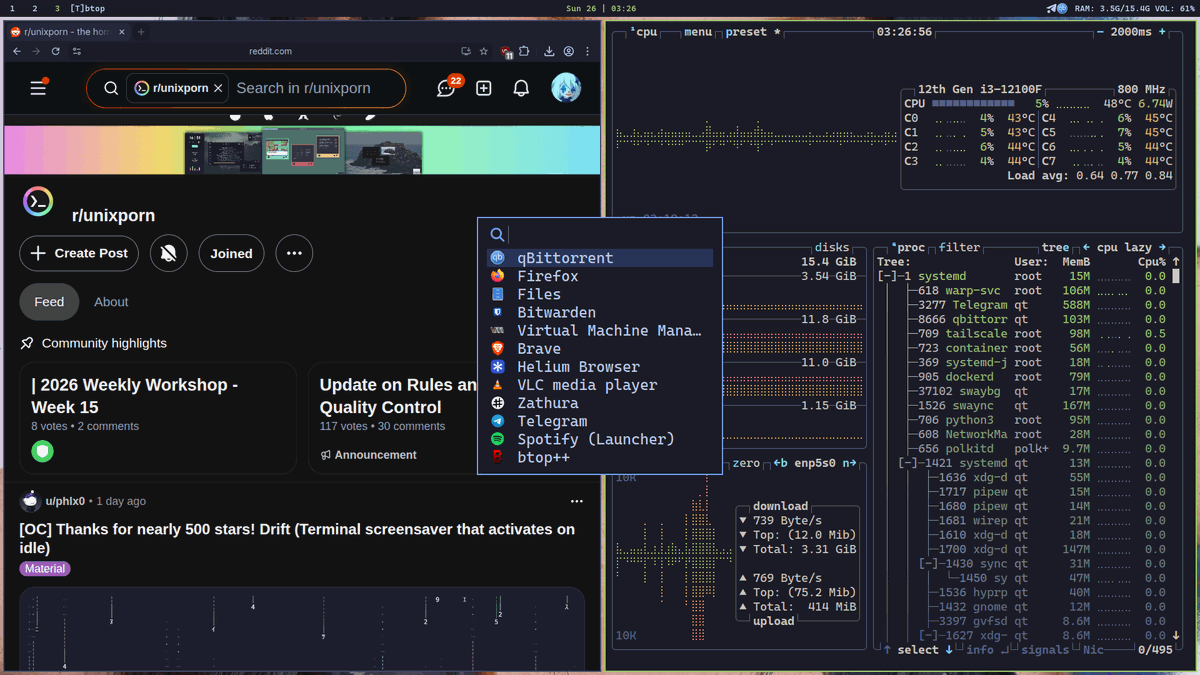Viewport: 1200px width, 675px height.
Task: Open Reddit notifications bell in header
Action: click(x=521, y=88)
